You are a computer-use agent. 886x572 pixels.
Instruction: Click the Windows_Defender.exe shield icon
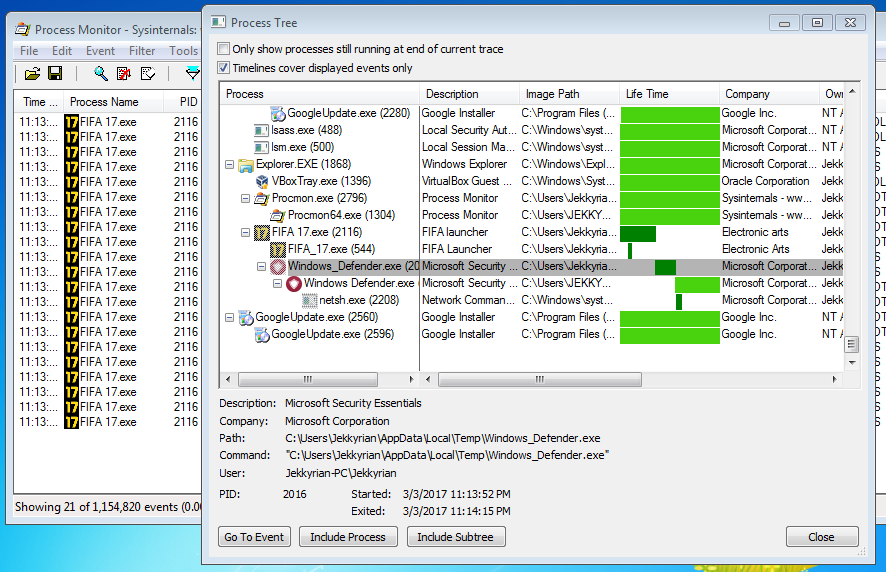pos(277,267)
